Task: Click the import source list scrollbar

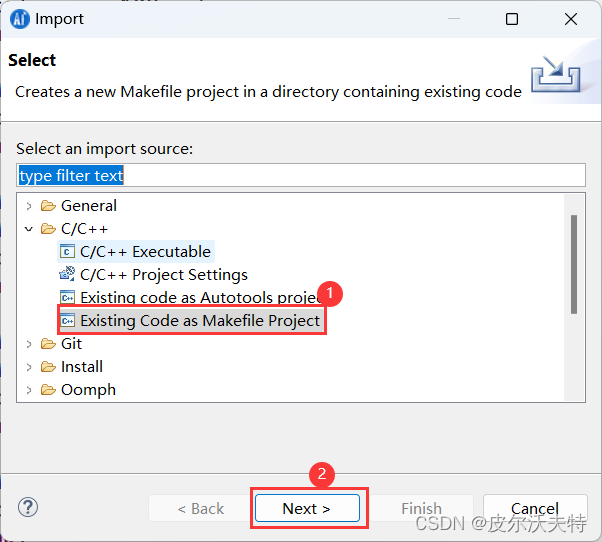Action: 574,264
